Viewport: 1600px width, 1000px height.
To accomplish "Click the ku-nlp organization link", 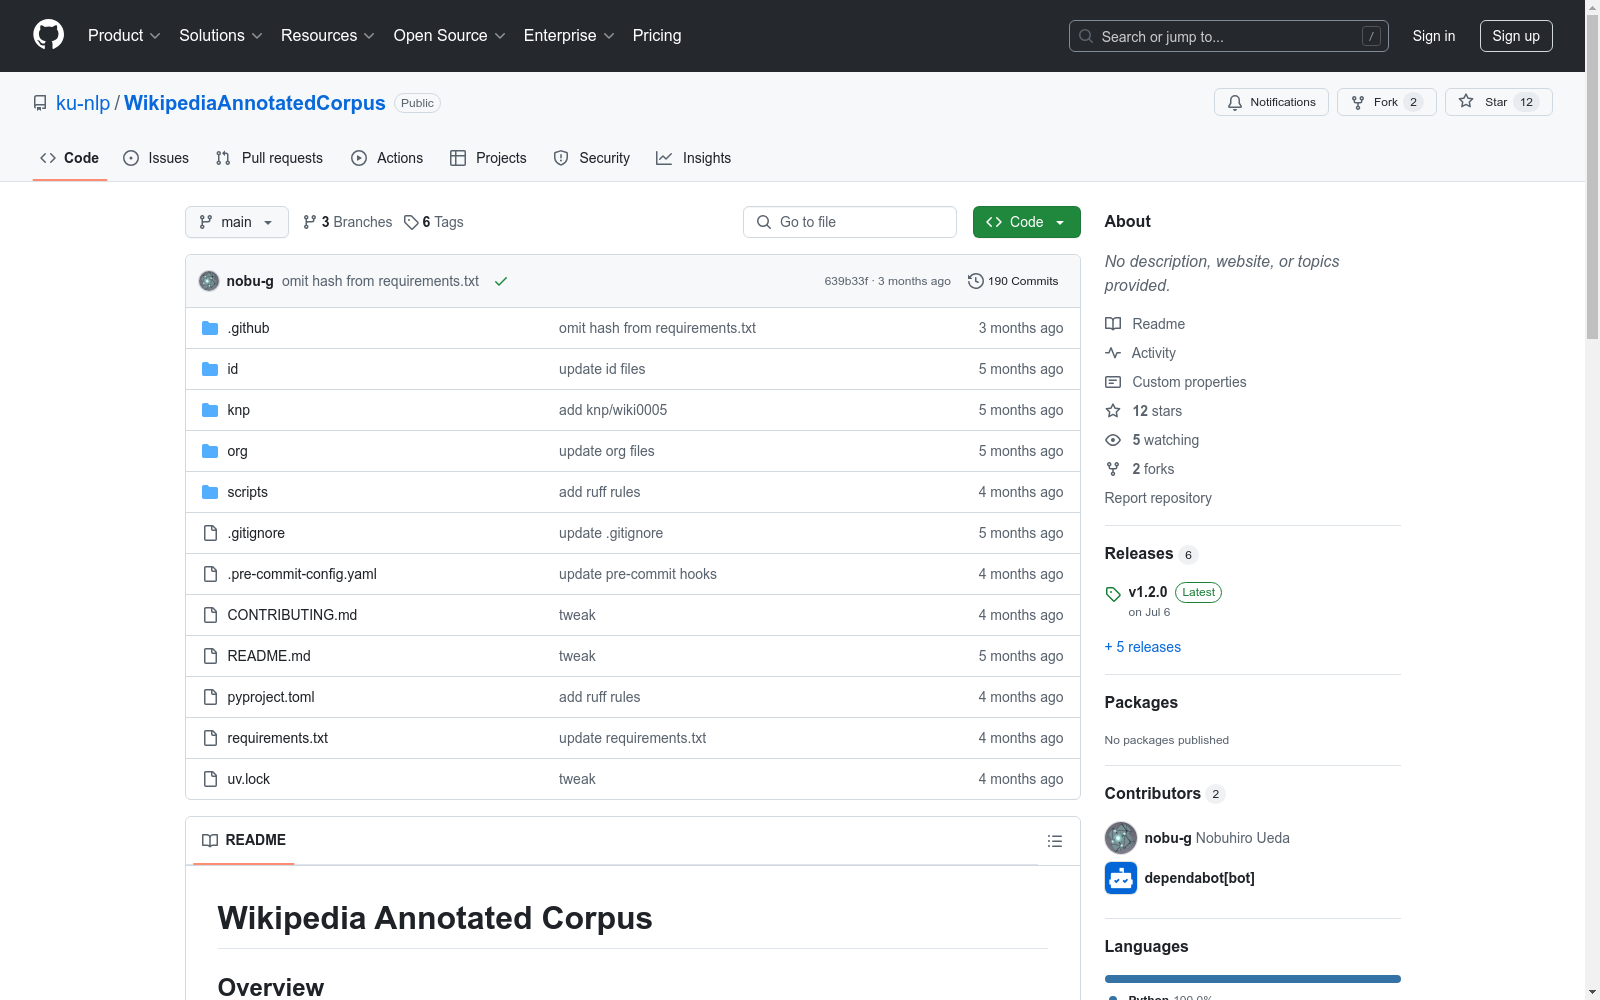I will [x=83, y=103].
